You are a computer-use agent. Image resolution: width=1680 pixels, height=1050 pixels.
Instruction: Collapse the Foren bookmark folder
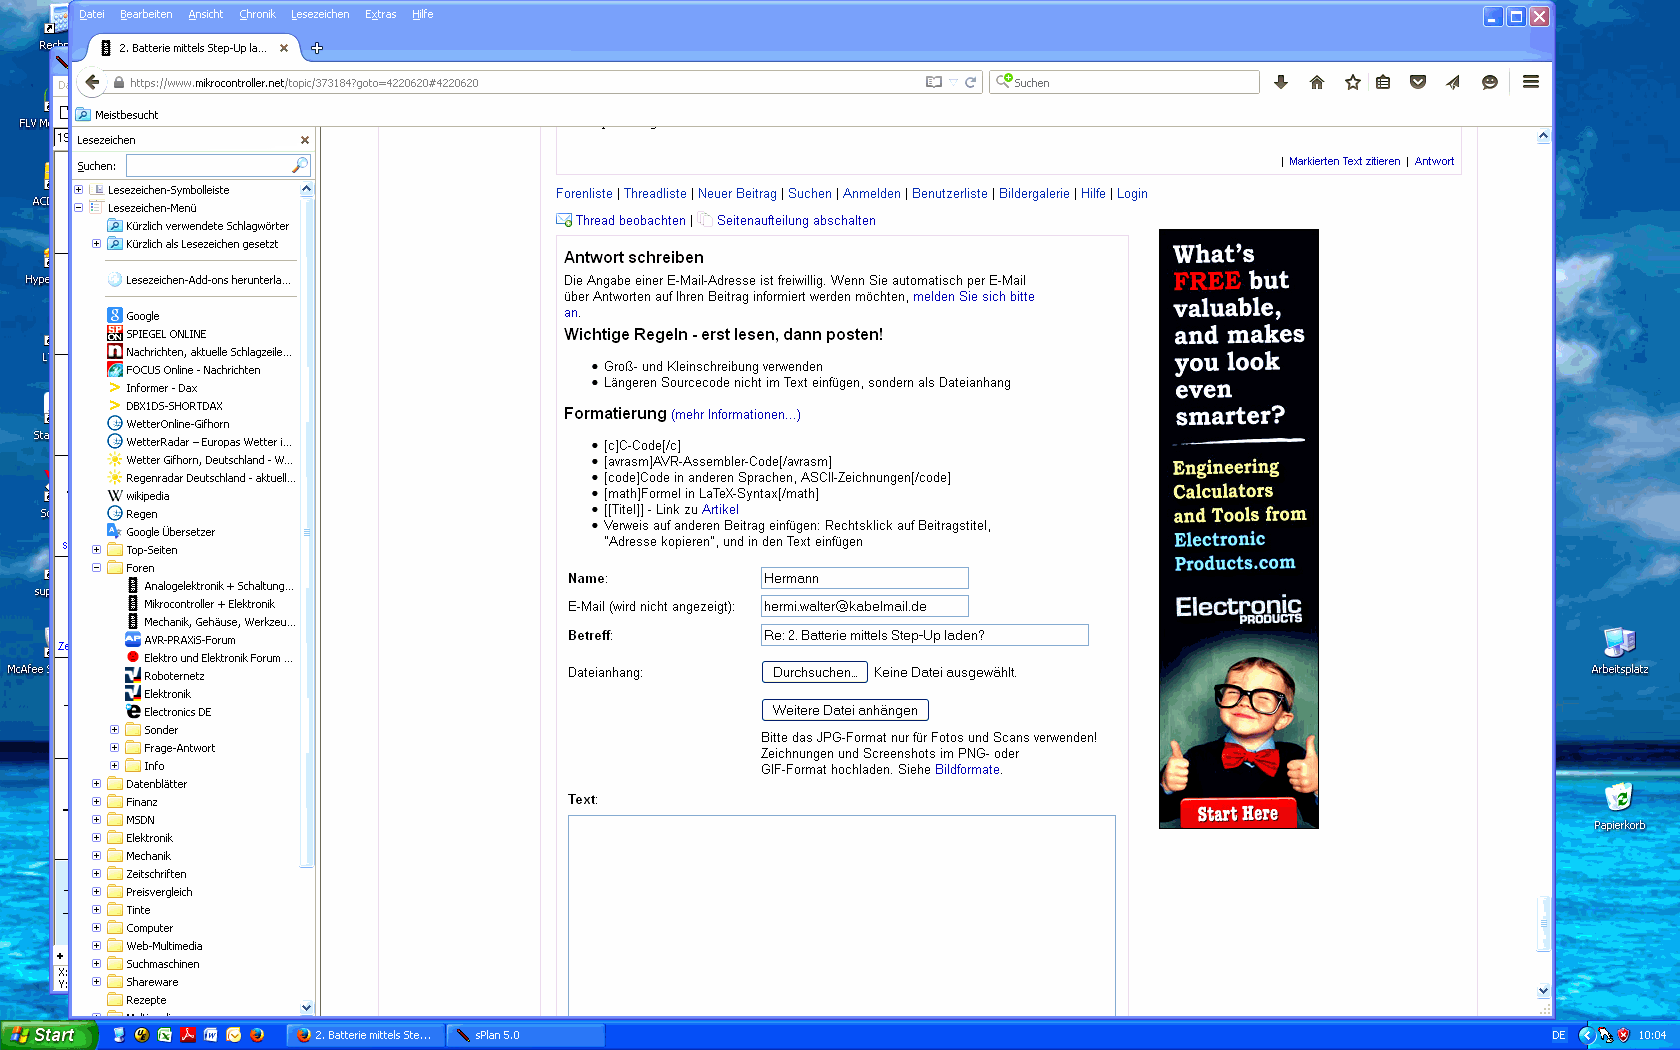[97, 568]
